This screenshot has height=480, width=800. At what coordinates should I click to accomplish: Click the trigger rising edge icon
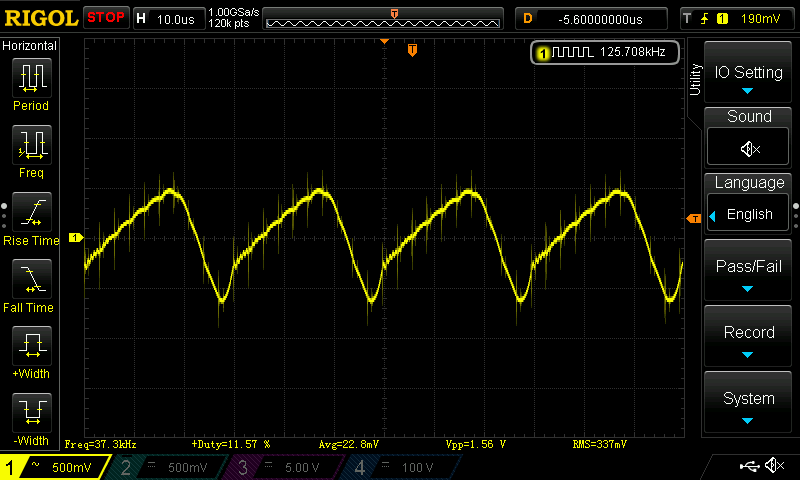(x=705, y=19)
